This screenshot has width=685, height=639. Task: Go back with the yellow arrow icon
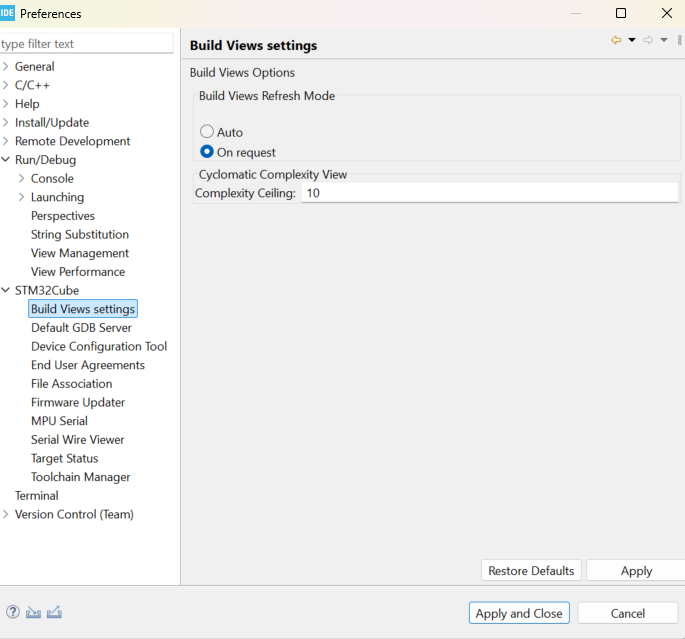tap(616, 40)
